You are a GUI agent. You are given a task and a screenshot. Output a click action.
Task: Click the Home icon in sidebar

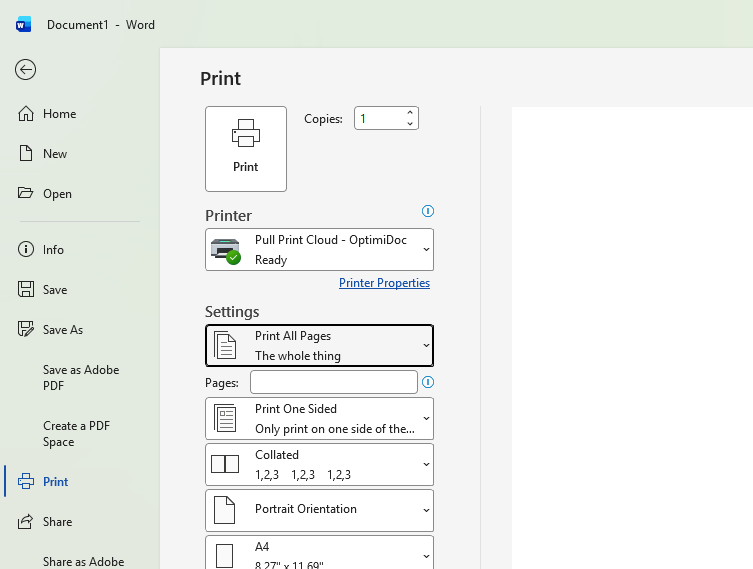27,114
